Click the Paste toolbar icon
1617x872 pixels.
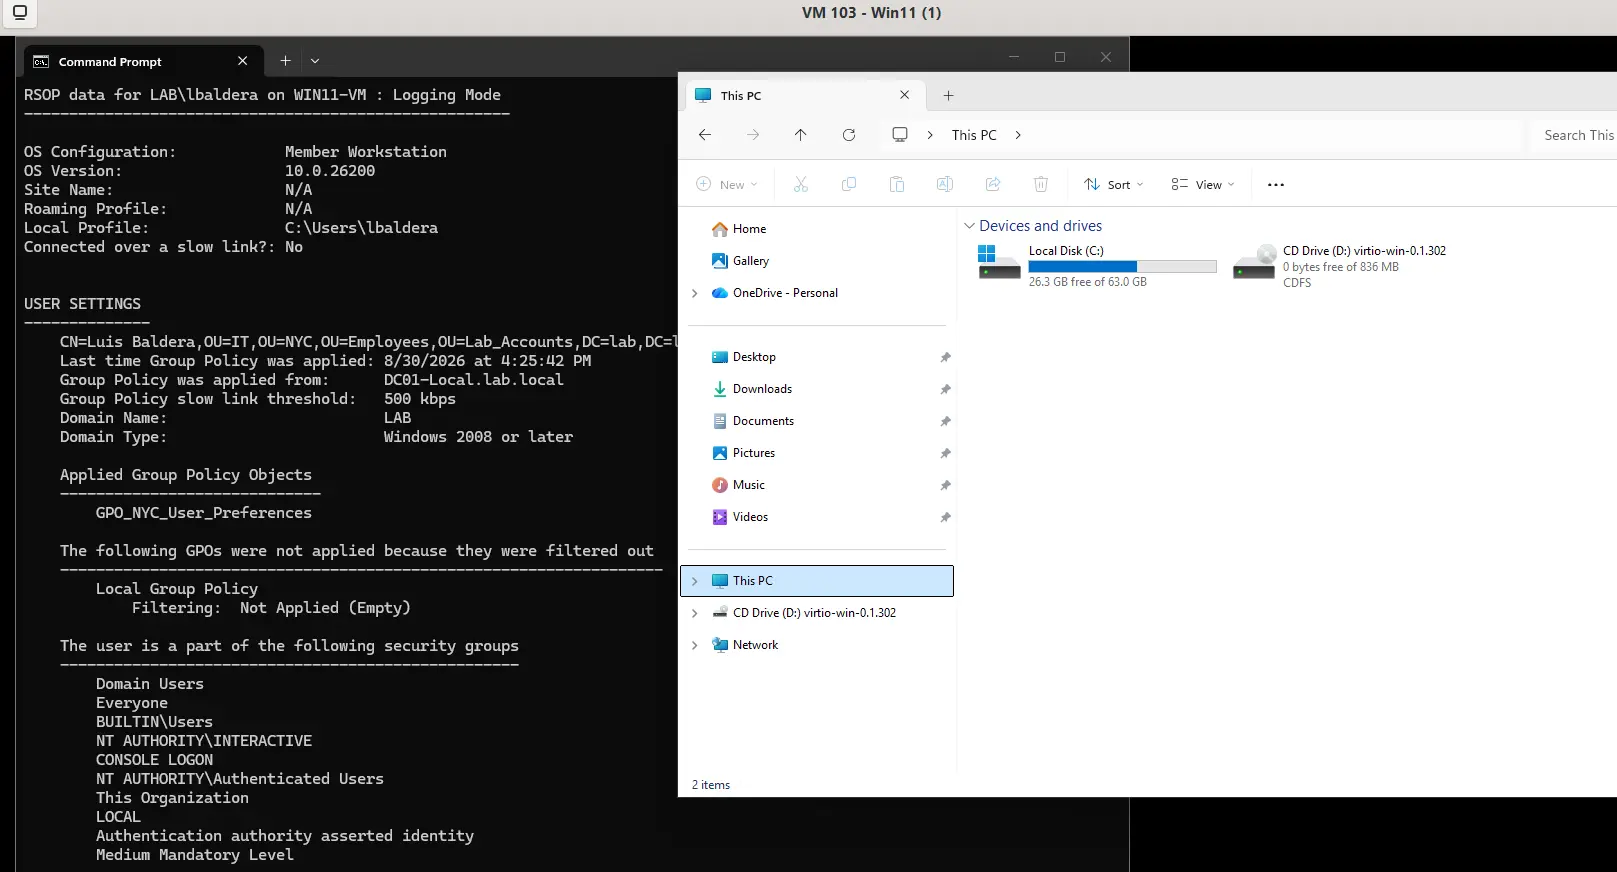tap(897, 184)
